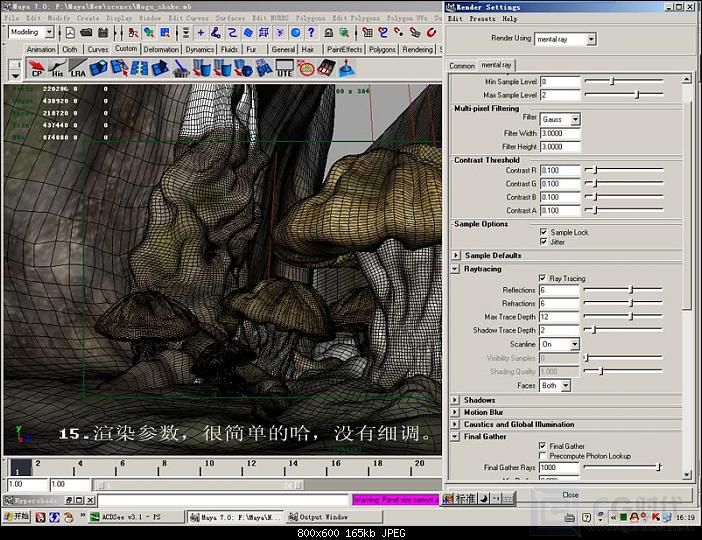Screen dimensions: 702x540
Task: Click the Windows Start button
Action: 17,517
